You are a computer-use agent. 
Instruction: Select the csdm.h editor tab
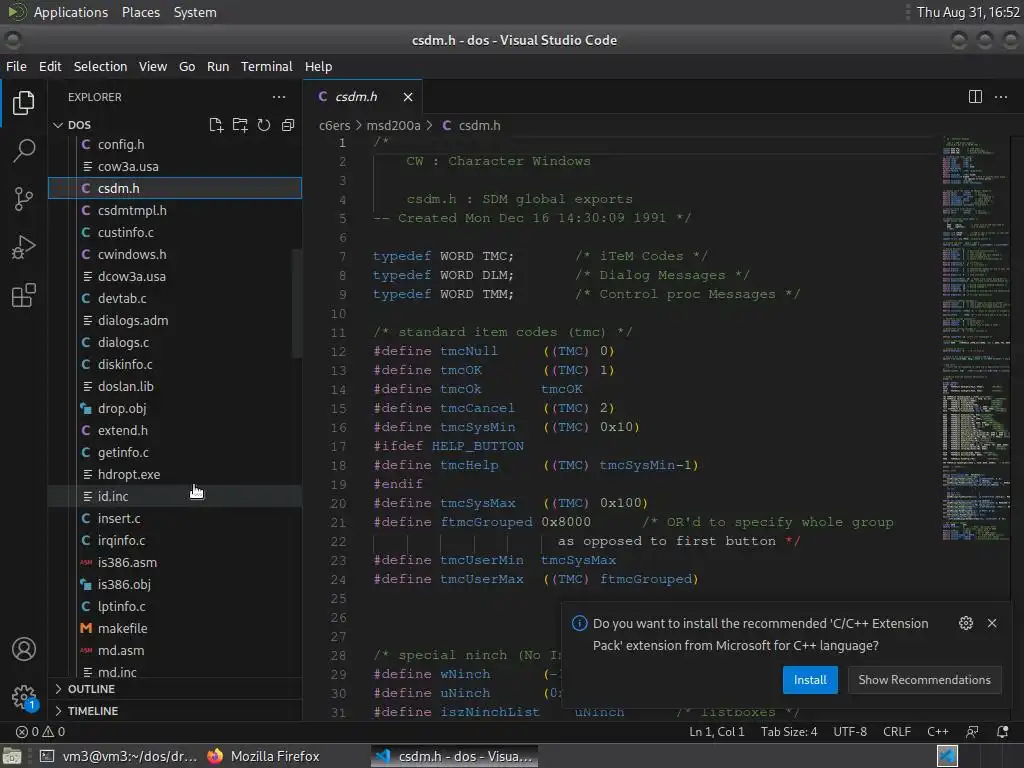pos(362,97)
